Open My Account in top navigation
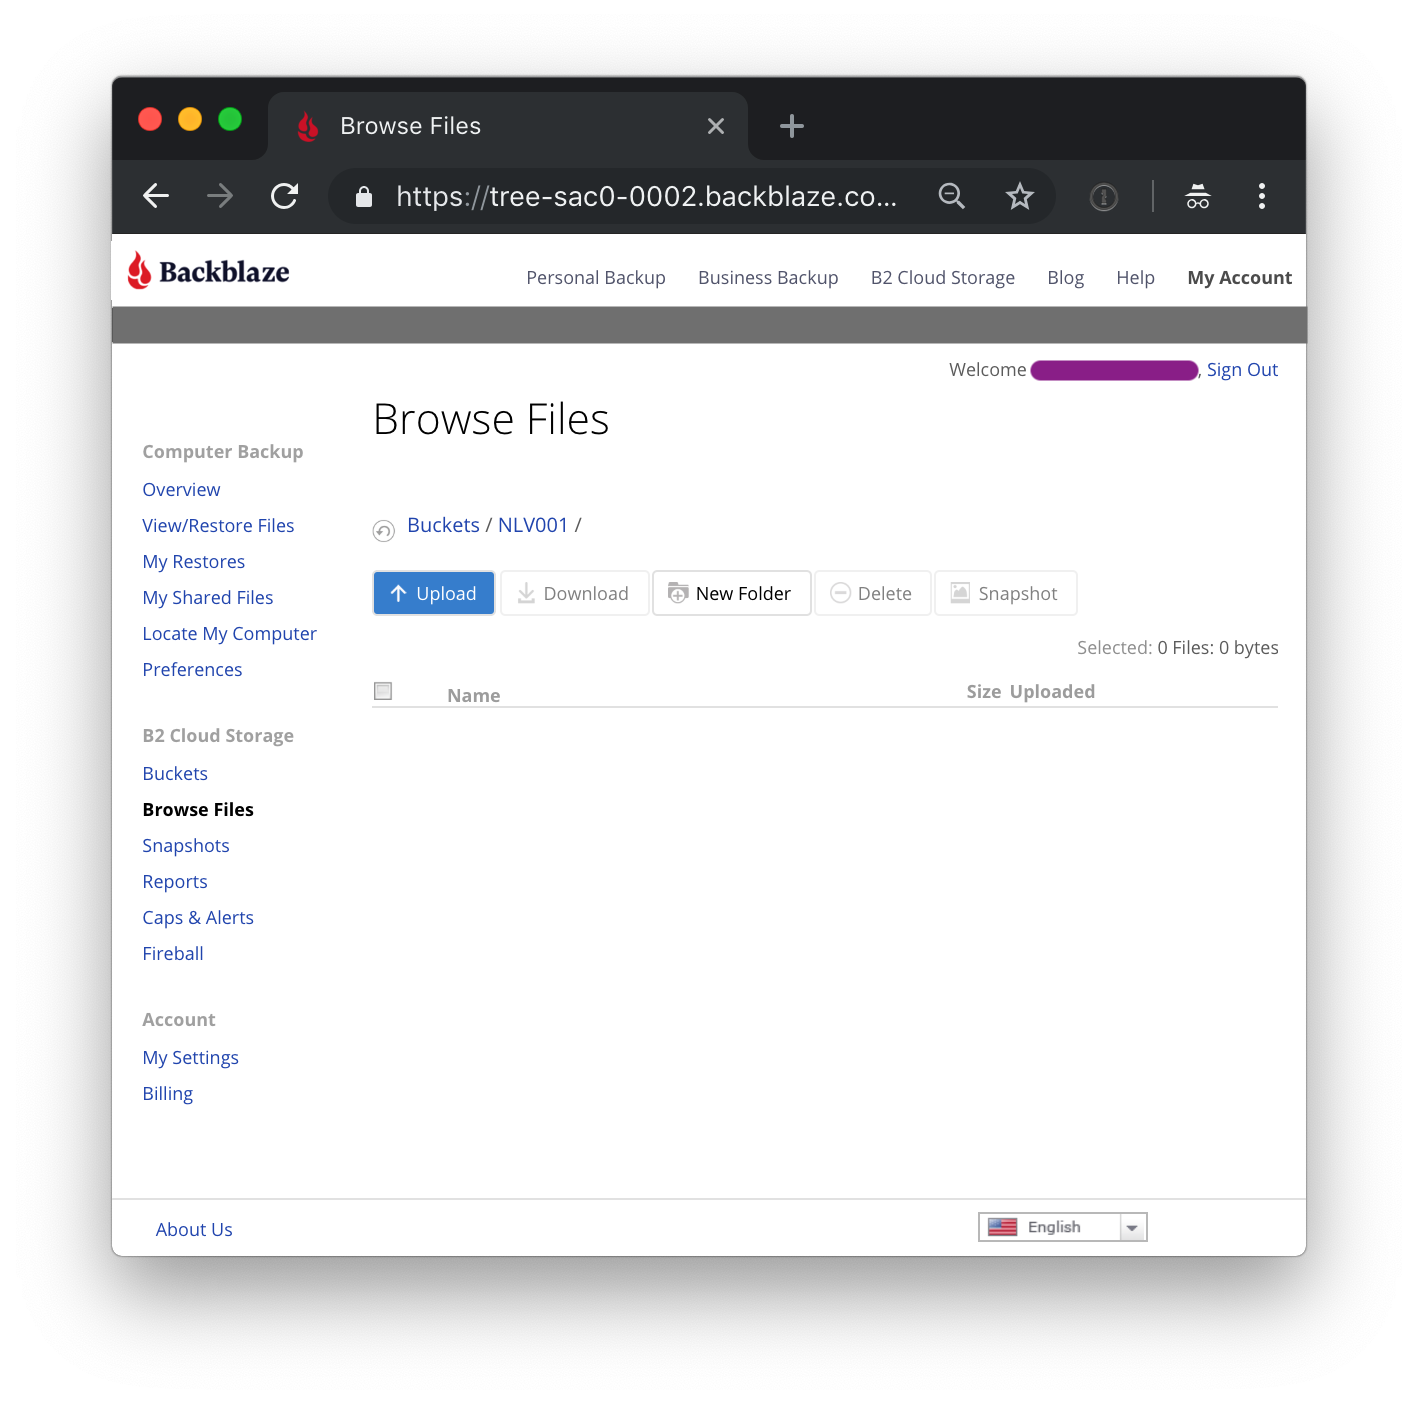Image resolution: width=1418 pixels, height=1404 pixels. pos(1240,278)
